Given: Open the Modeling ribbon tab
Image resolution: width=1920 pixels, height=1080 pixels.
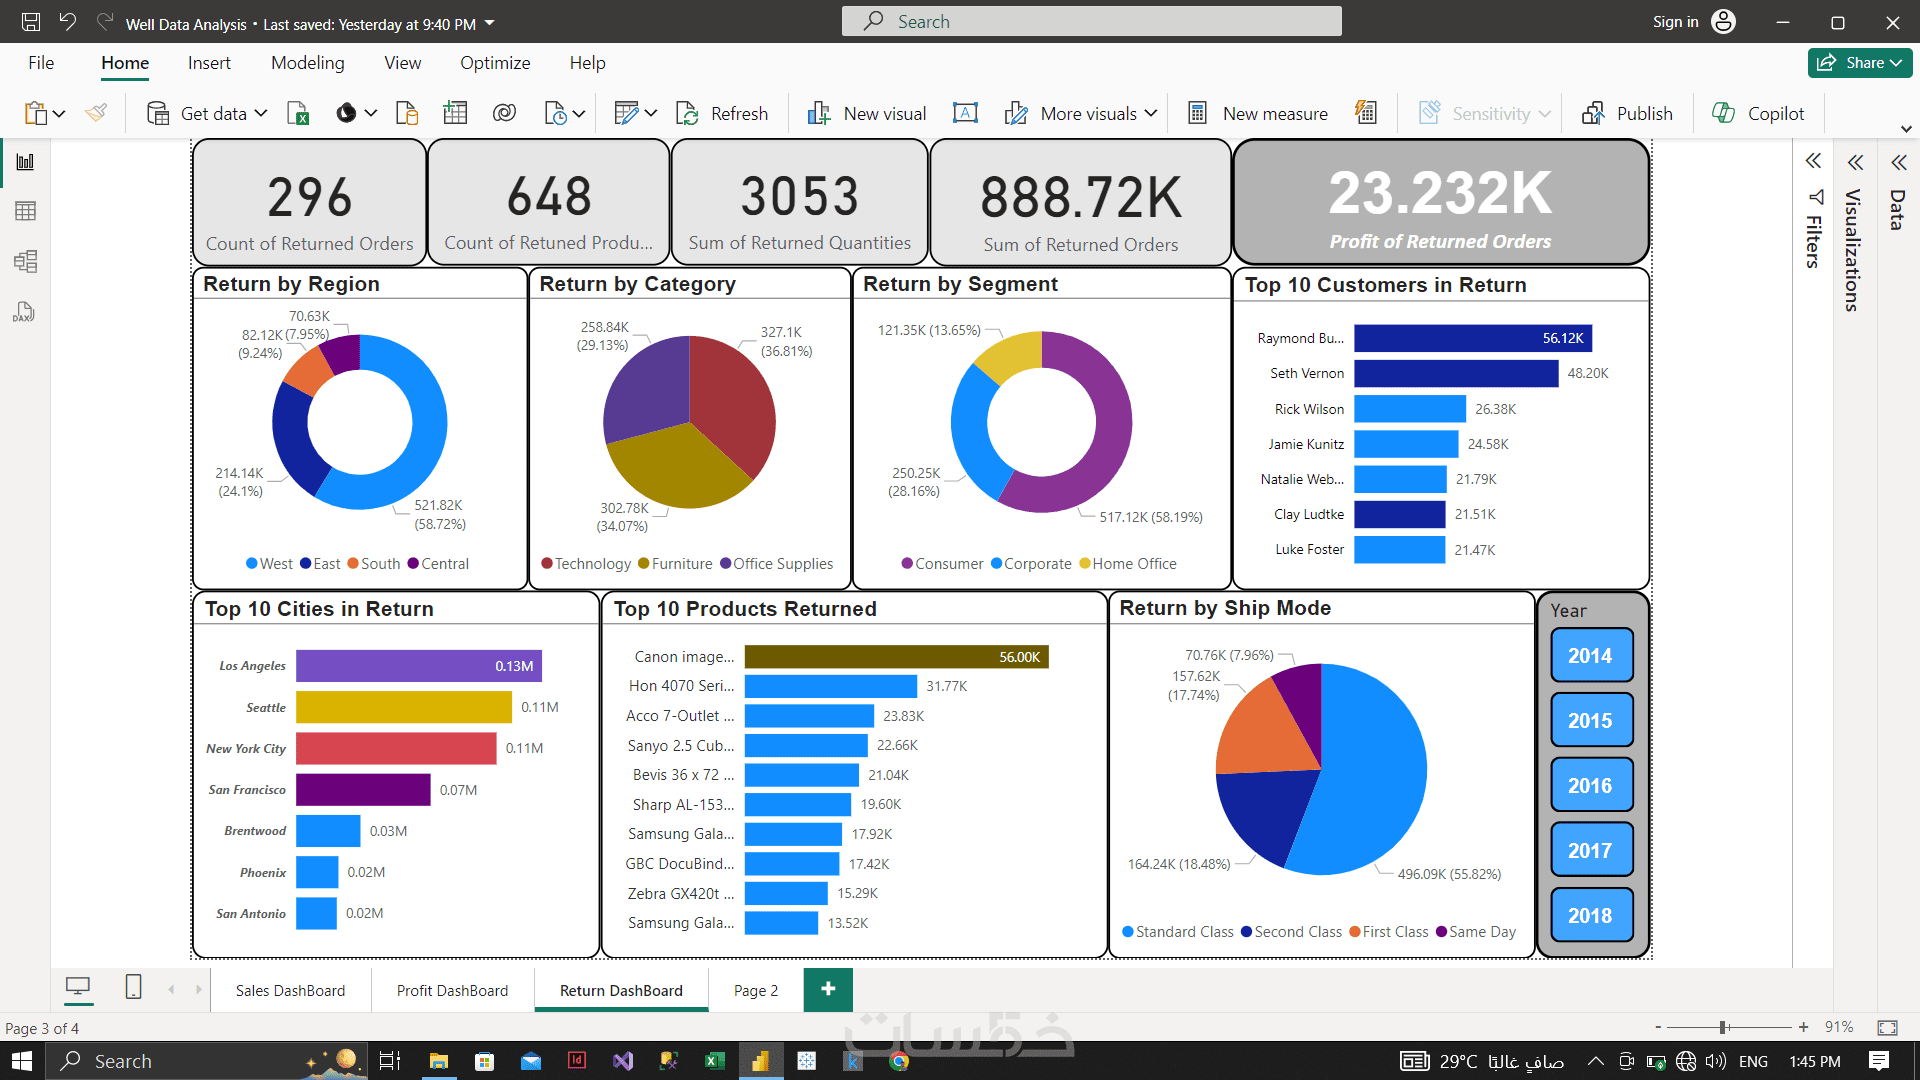Looking at the screenshot, I should [307, 63].
